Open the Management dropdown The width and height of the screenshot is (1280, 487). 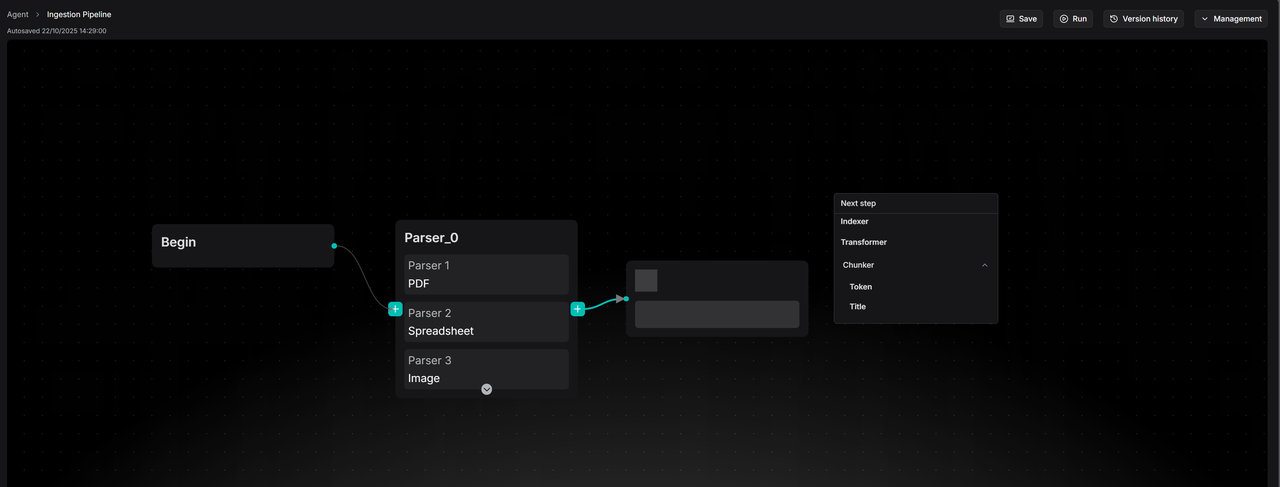[1230, 19]
